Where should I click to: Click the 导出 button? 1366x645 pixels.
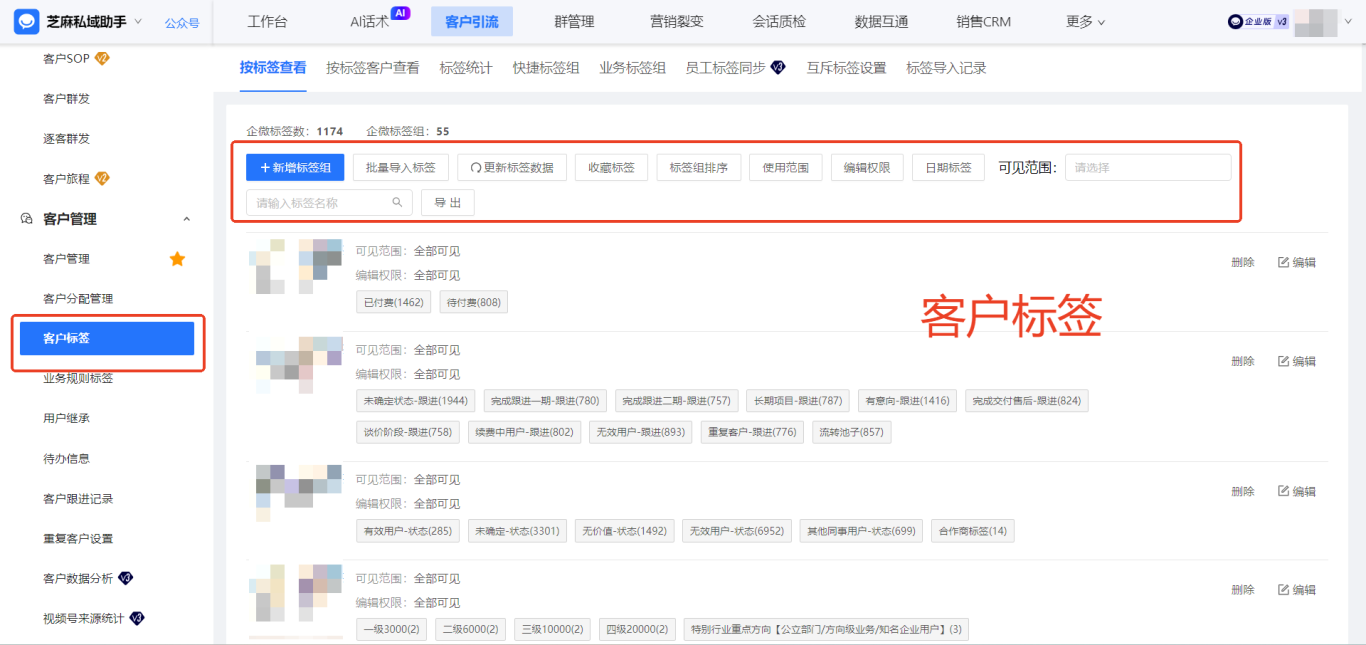(x=448, y=203)
